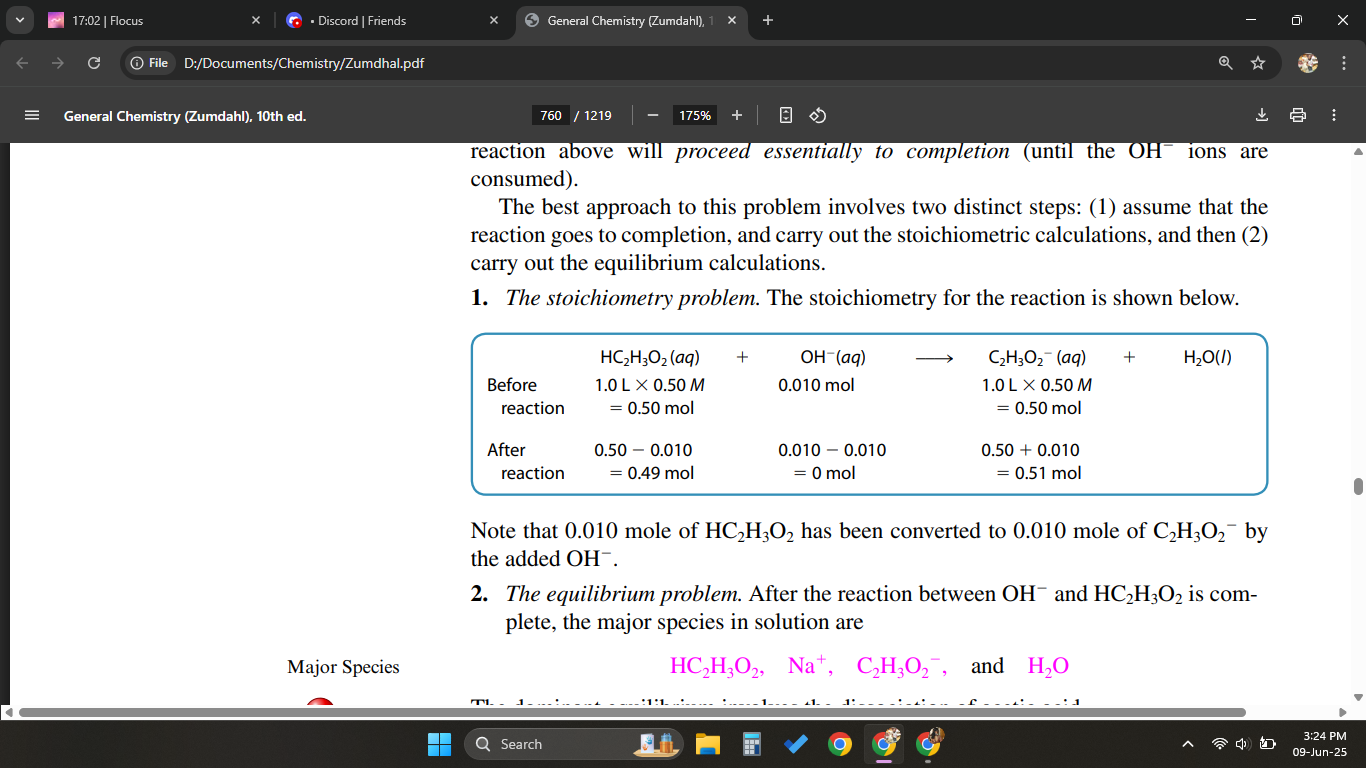This screenshot has width=1366, height=768.
Task: Click 'The equilibrium problem.' heading
Action: (x=624, y=594)
